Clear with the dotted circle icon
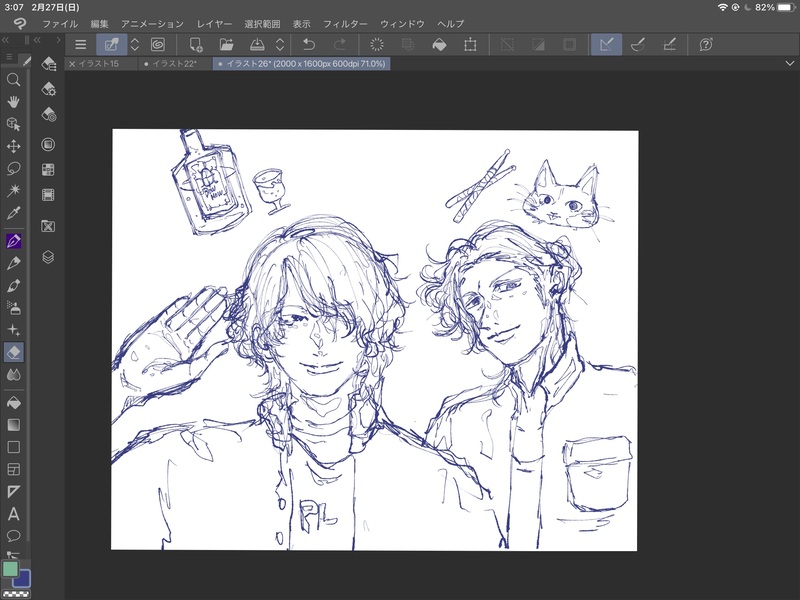800x600 pixels. click(377, 44)
